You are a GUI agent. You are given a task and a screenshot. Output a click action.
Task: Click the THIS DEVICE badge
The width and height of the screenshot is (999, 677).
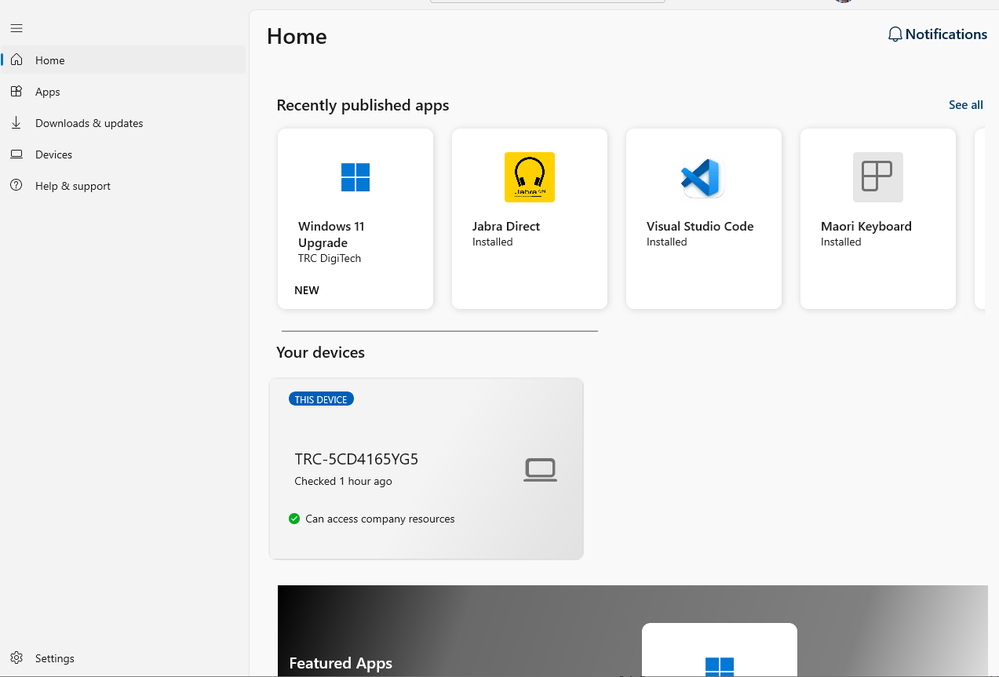point(321,399)
